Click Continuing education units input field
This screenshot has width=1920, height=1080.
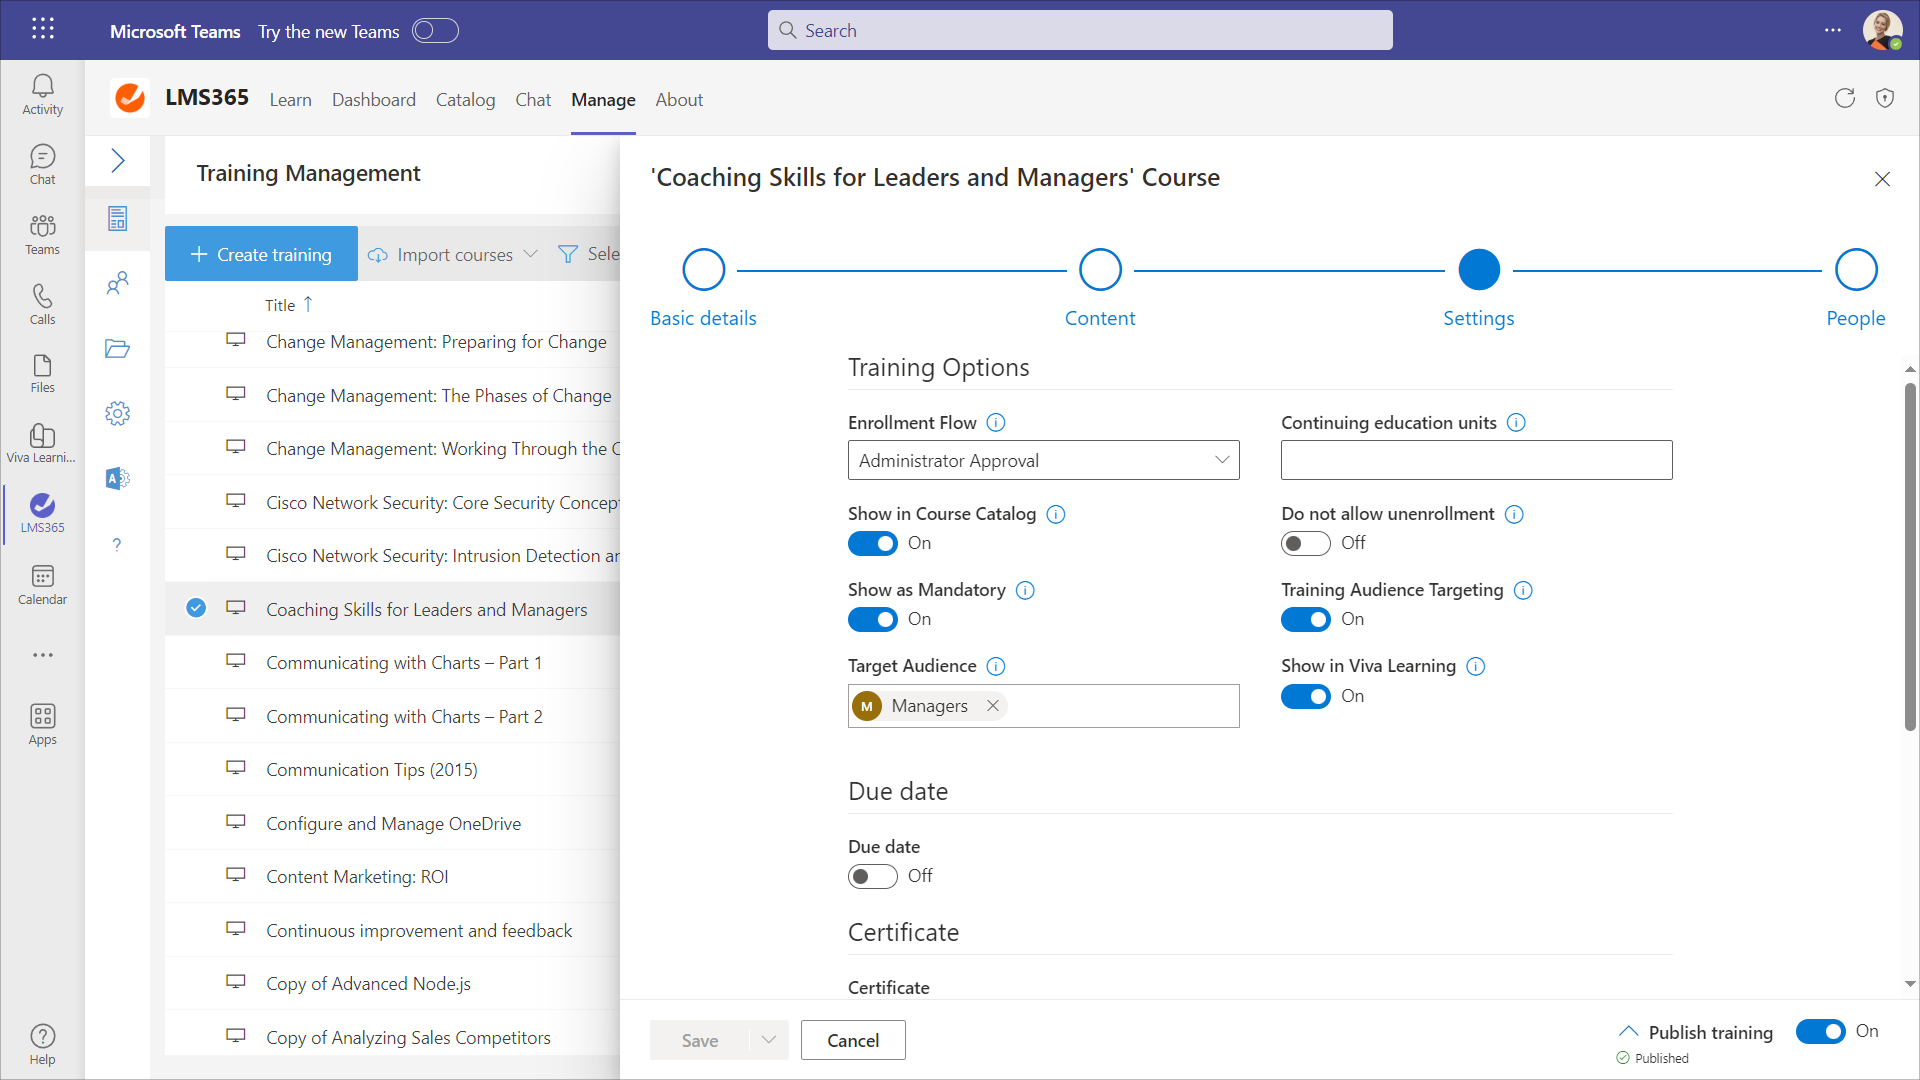point(1476,460)
